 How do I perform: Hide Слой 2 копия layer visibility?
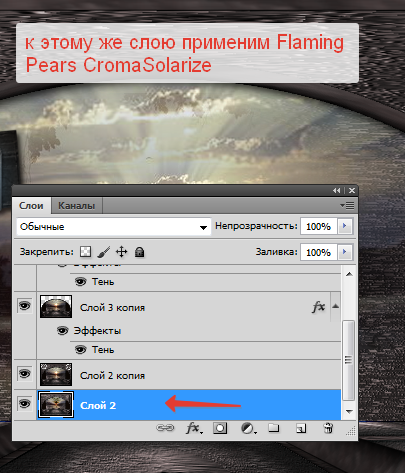coord(25,374)
